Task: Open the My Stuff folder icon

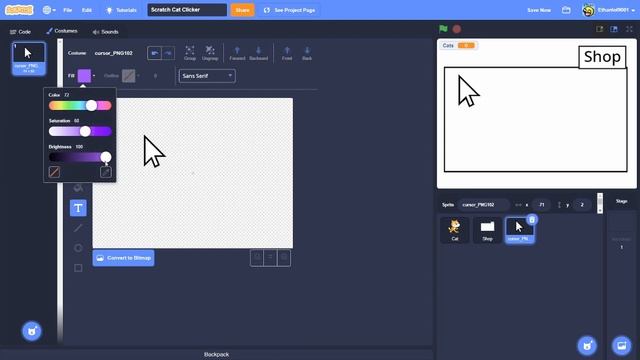Action: coord(566,10)
